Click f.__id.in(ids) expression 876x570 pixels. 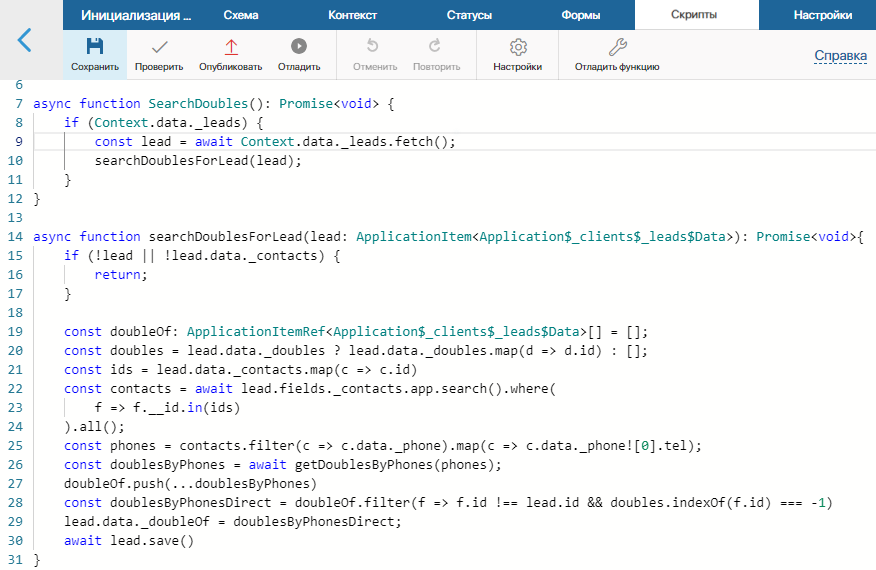pyautogui.click(x=186, y=407)
